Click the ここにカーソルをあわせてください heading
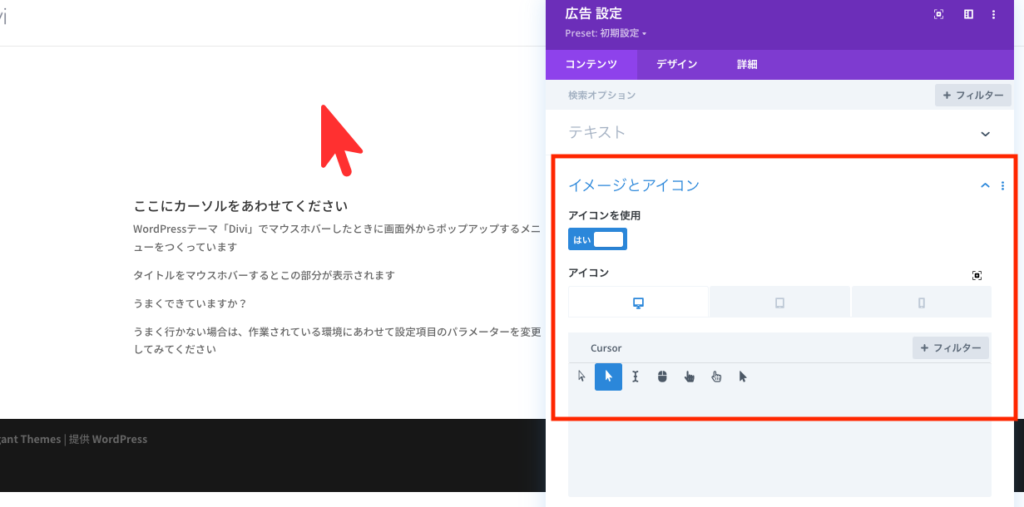Screen dimensions: 1024x507 click(x=241, y=206)
